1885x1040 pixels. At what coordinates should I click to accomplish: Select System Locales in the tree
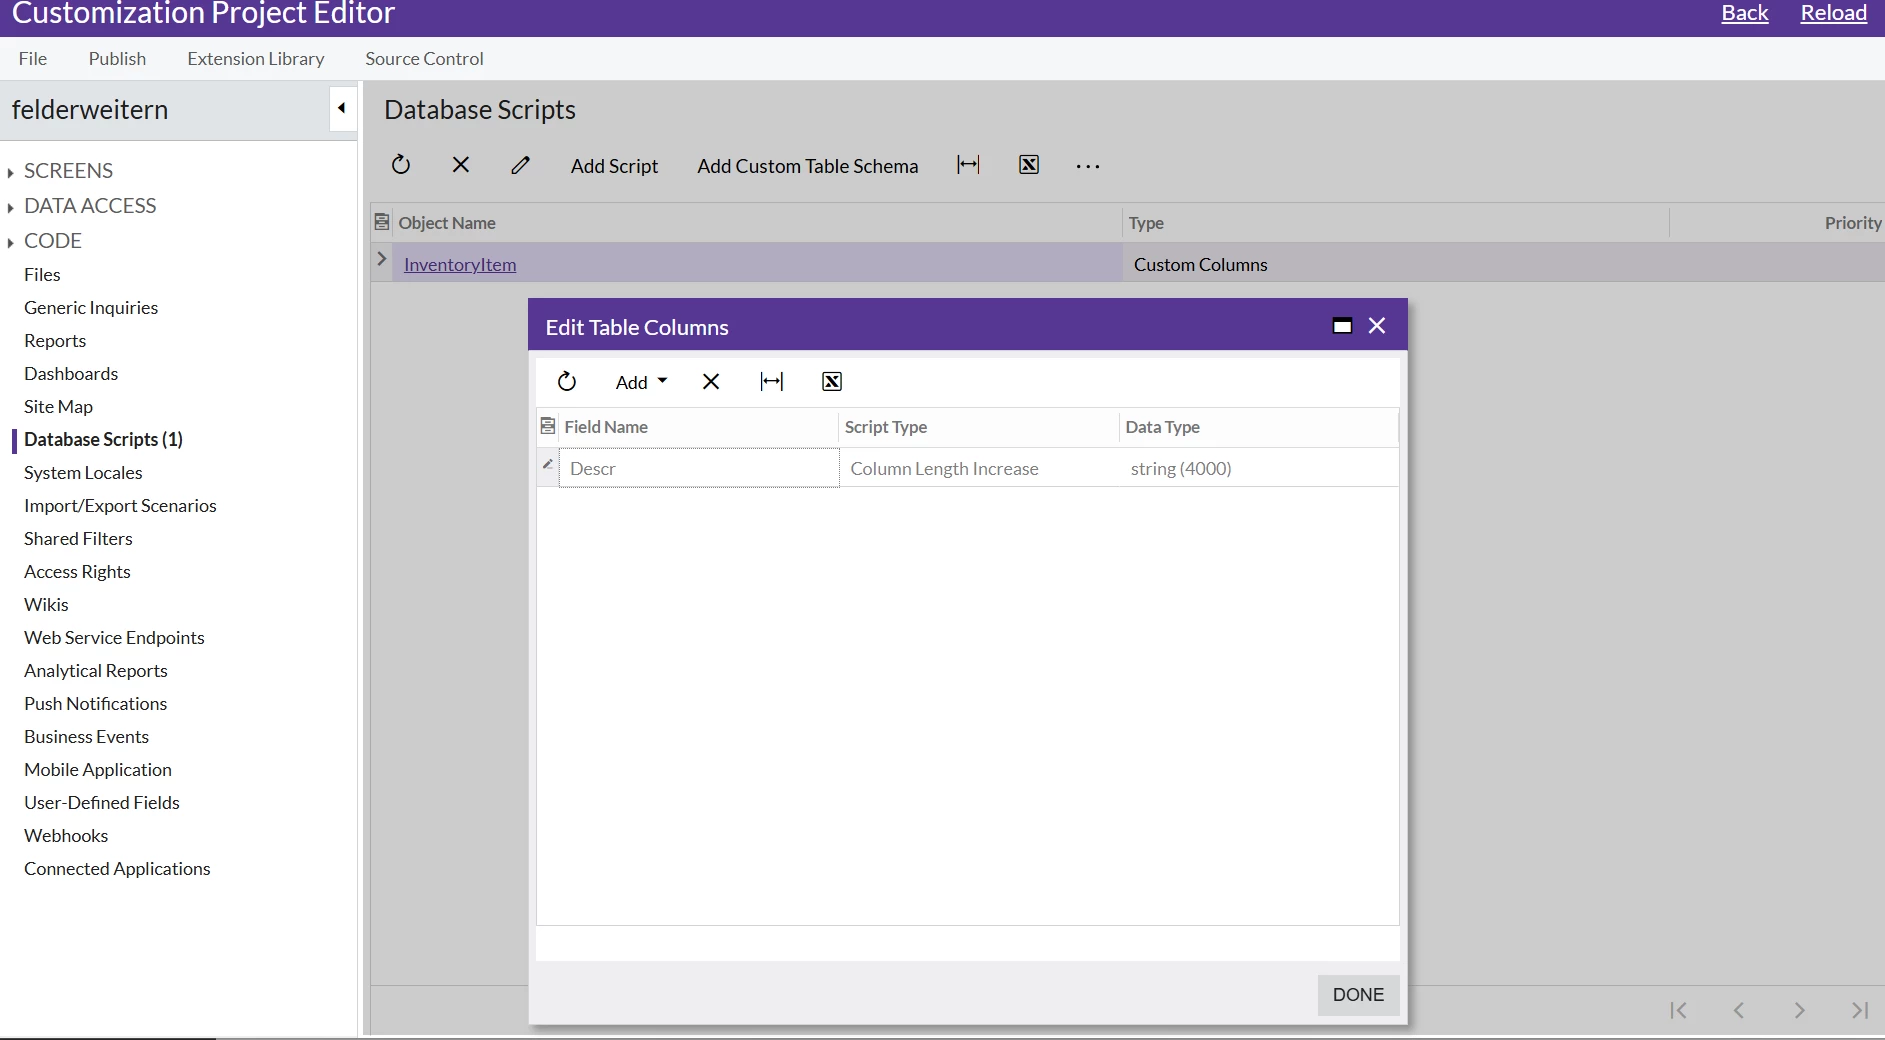(x=83, y=473)
